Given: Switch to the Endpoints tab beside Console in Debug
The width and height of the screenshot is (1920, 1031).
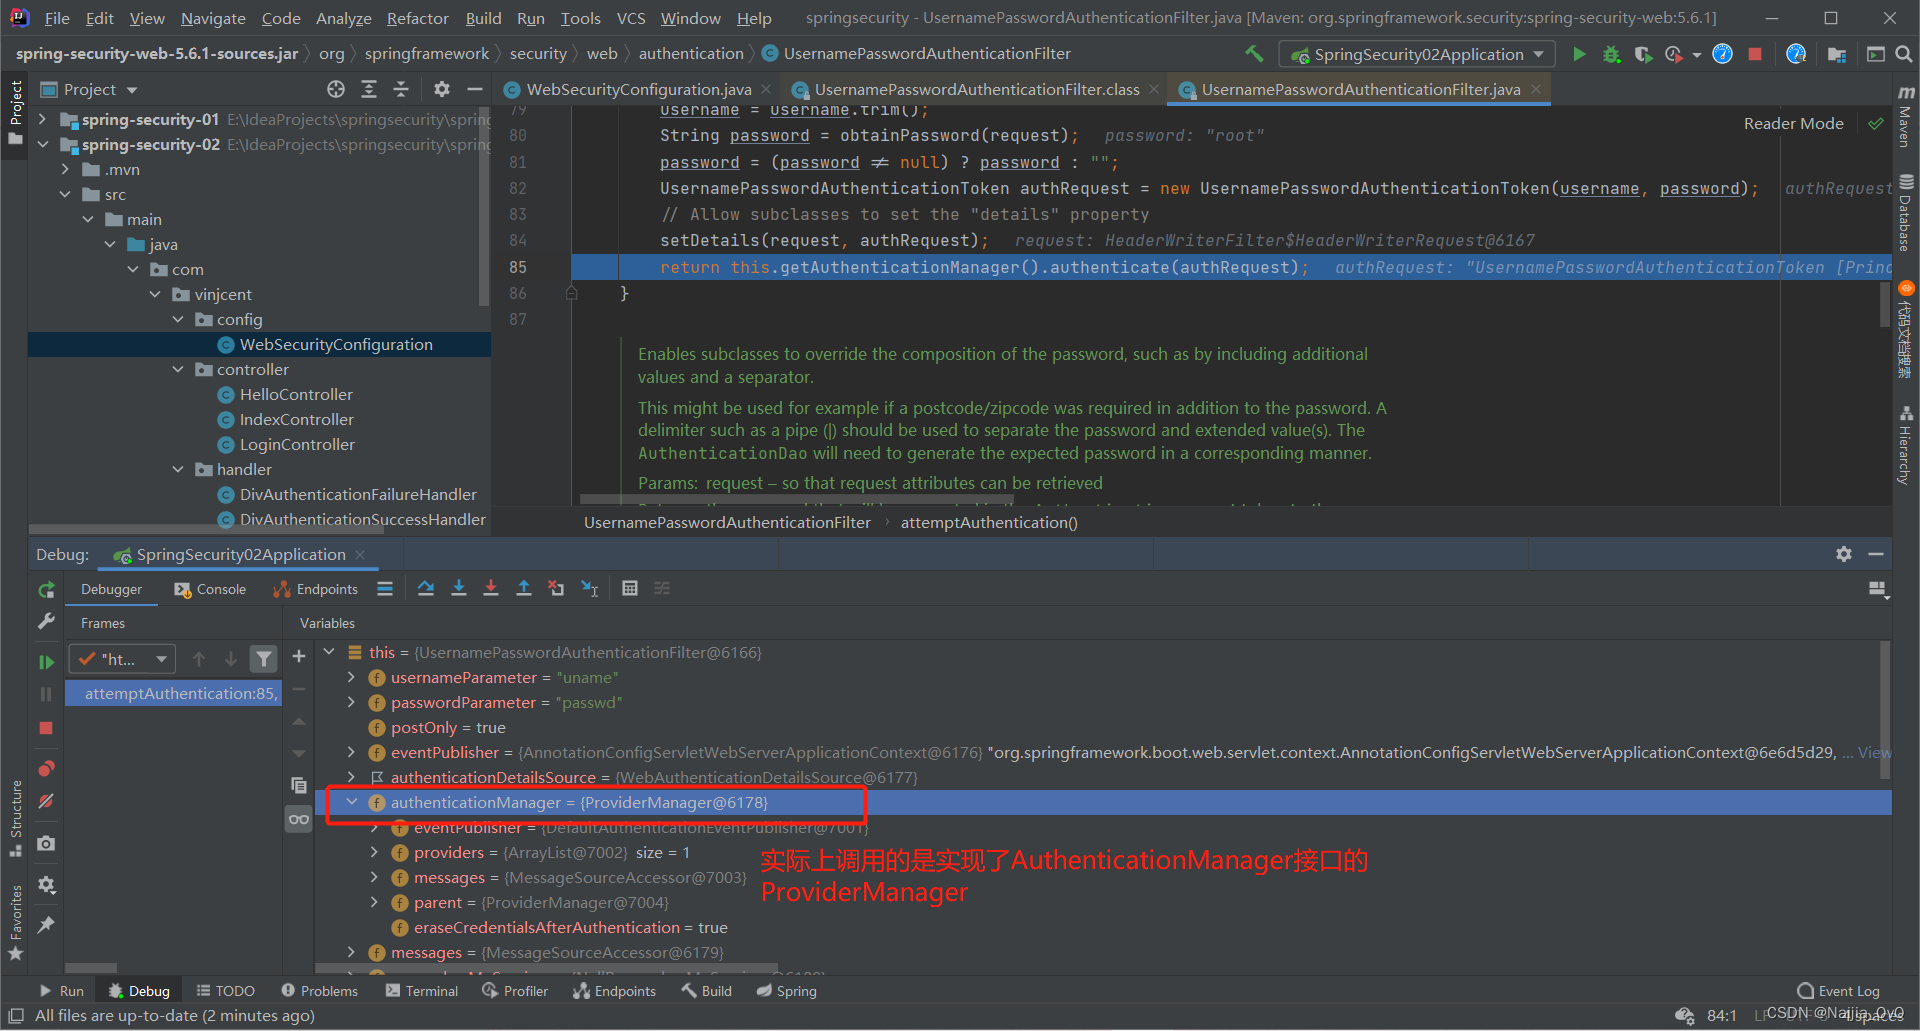Looking at the screenshot, I should point(316,589).
